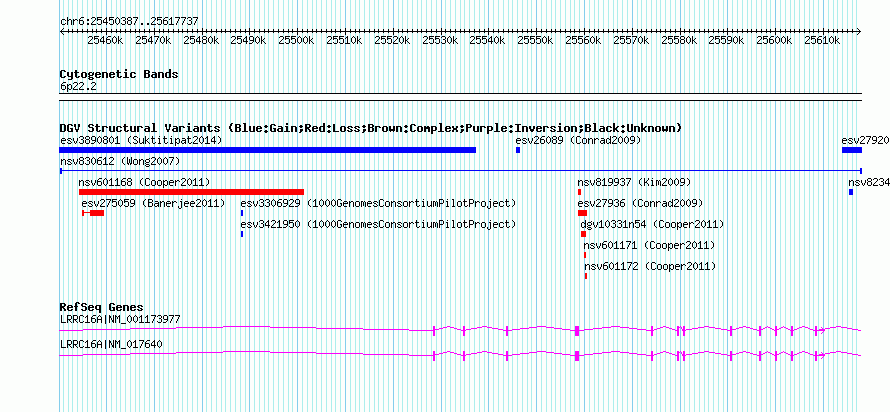The image size is (890, 412).
Task: Click the esv27936 red loss block
Action: pos(582,213)
